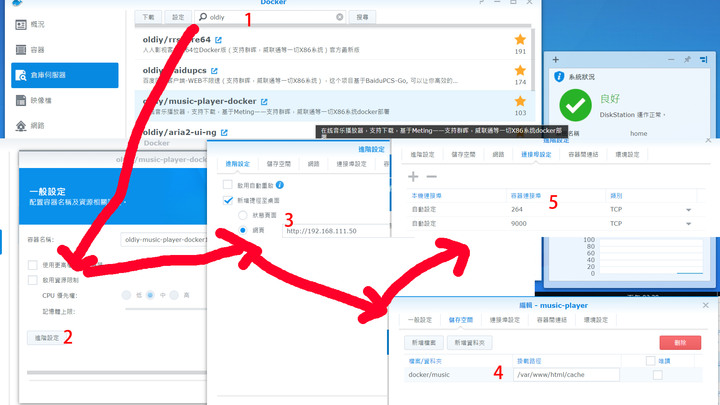Switch to 儲存空間 tab in the shortcut settings dialog
The image size is (720, 405).
pos(279,164)
